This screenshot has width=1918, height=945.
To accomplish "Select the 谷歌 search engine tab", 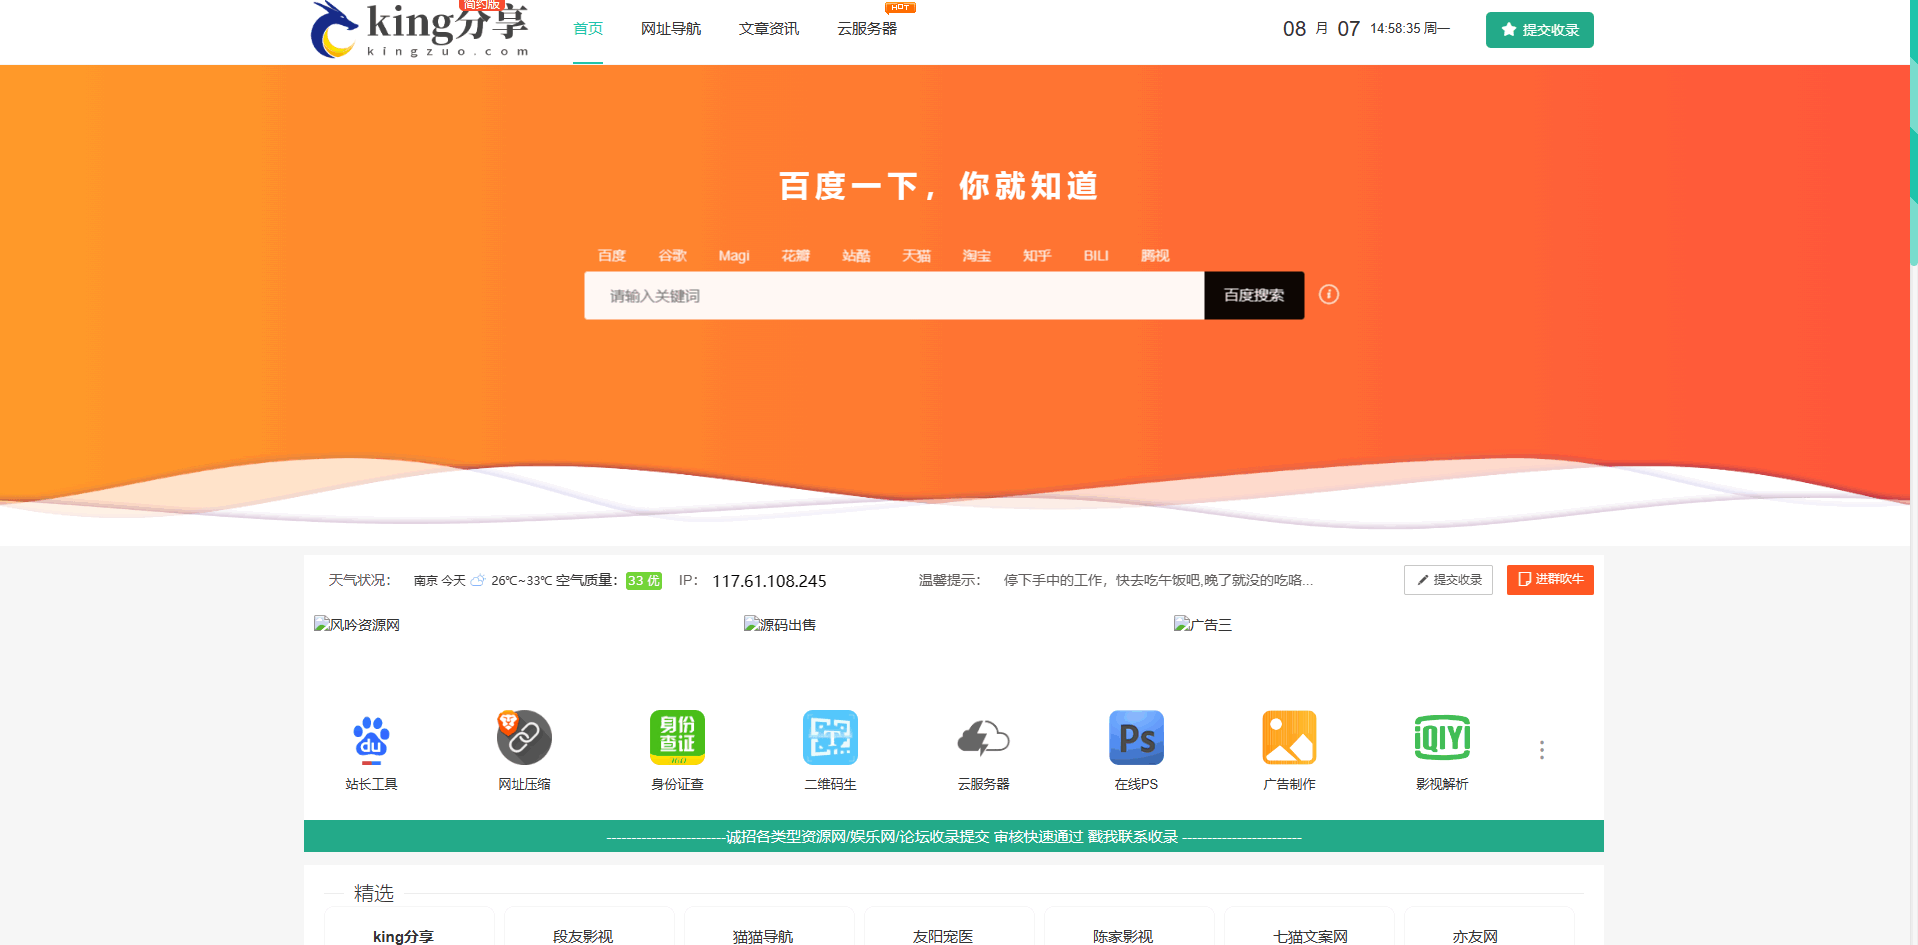I will click(673, 256).
